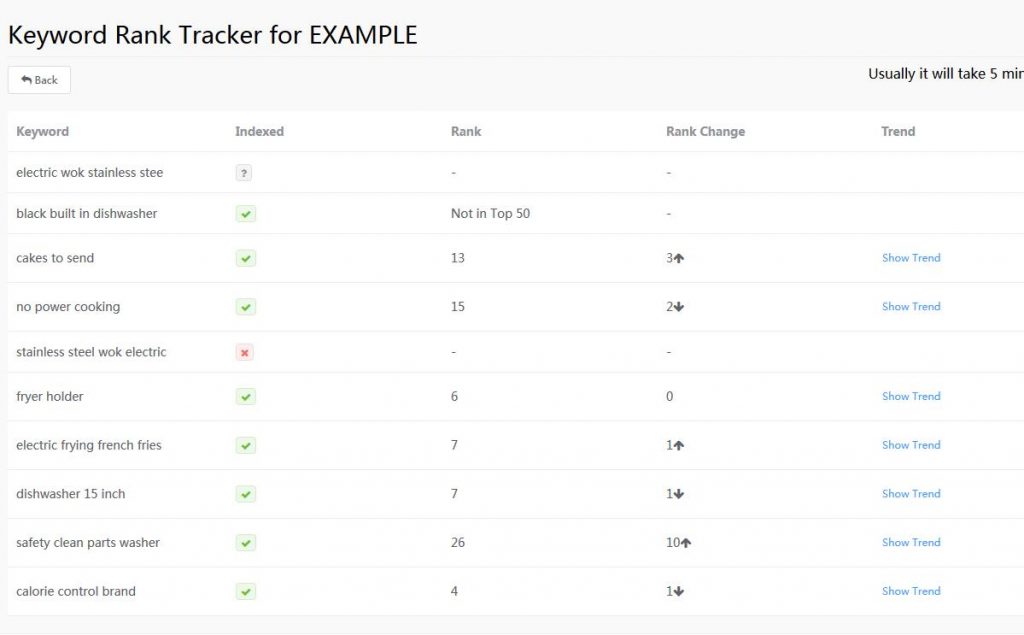This screenshot has height=635, width=1024.
Task: Click green check icon for black built in dishwasher
Action: point(246,214)
